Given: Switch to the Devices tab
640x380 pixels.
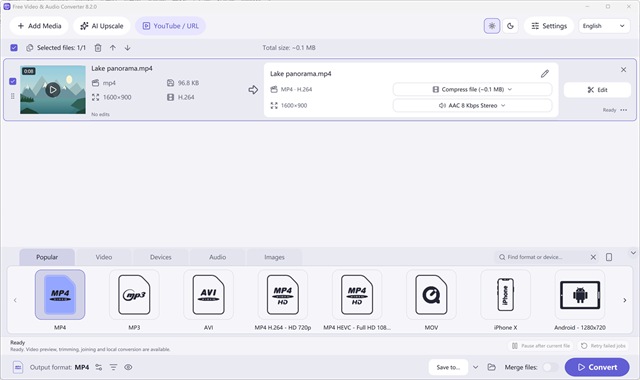Looking at the screenshot, I should coord(160,257).
